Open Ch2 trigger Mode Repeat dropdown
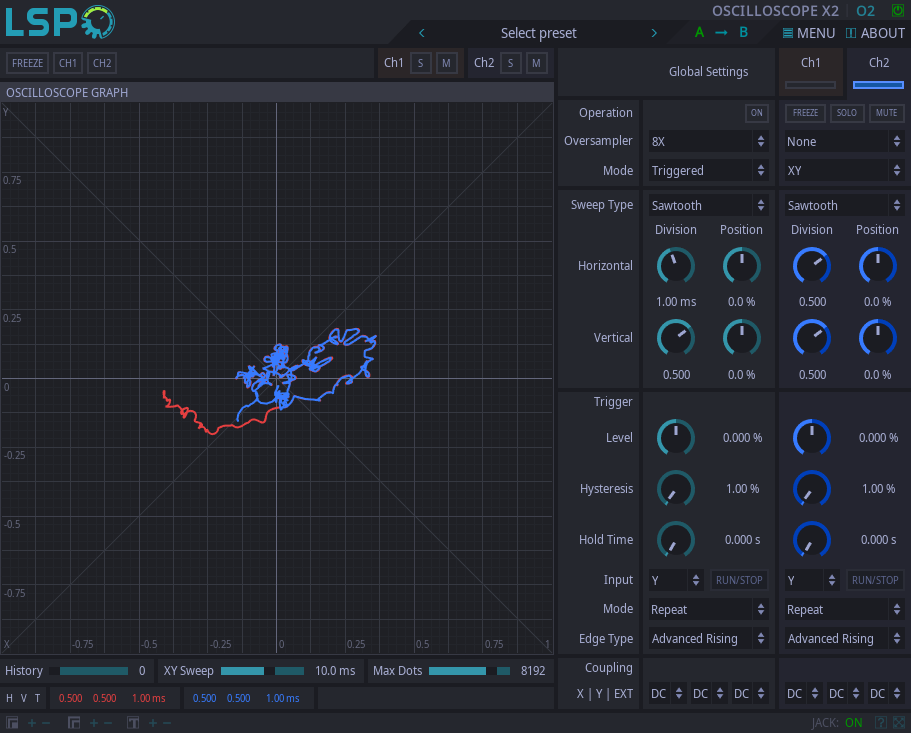Viewport: 911px width, 733px height. pyautogui.click(x=844, y=609)
